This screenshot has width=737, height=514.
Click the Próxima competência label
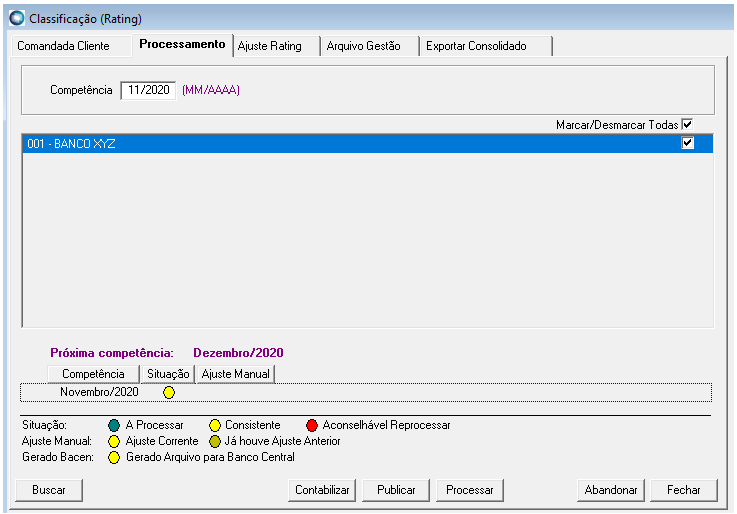pyautogui.click(x=112, y=353)
